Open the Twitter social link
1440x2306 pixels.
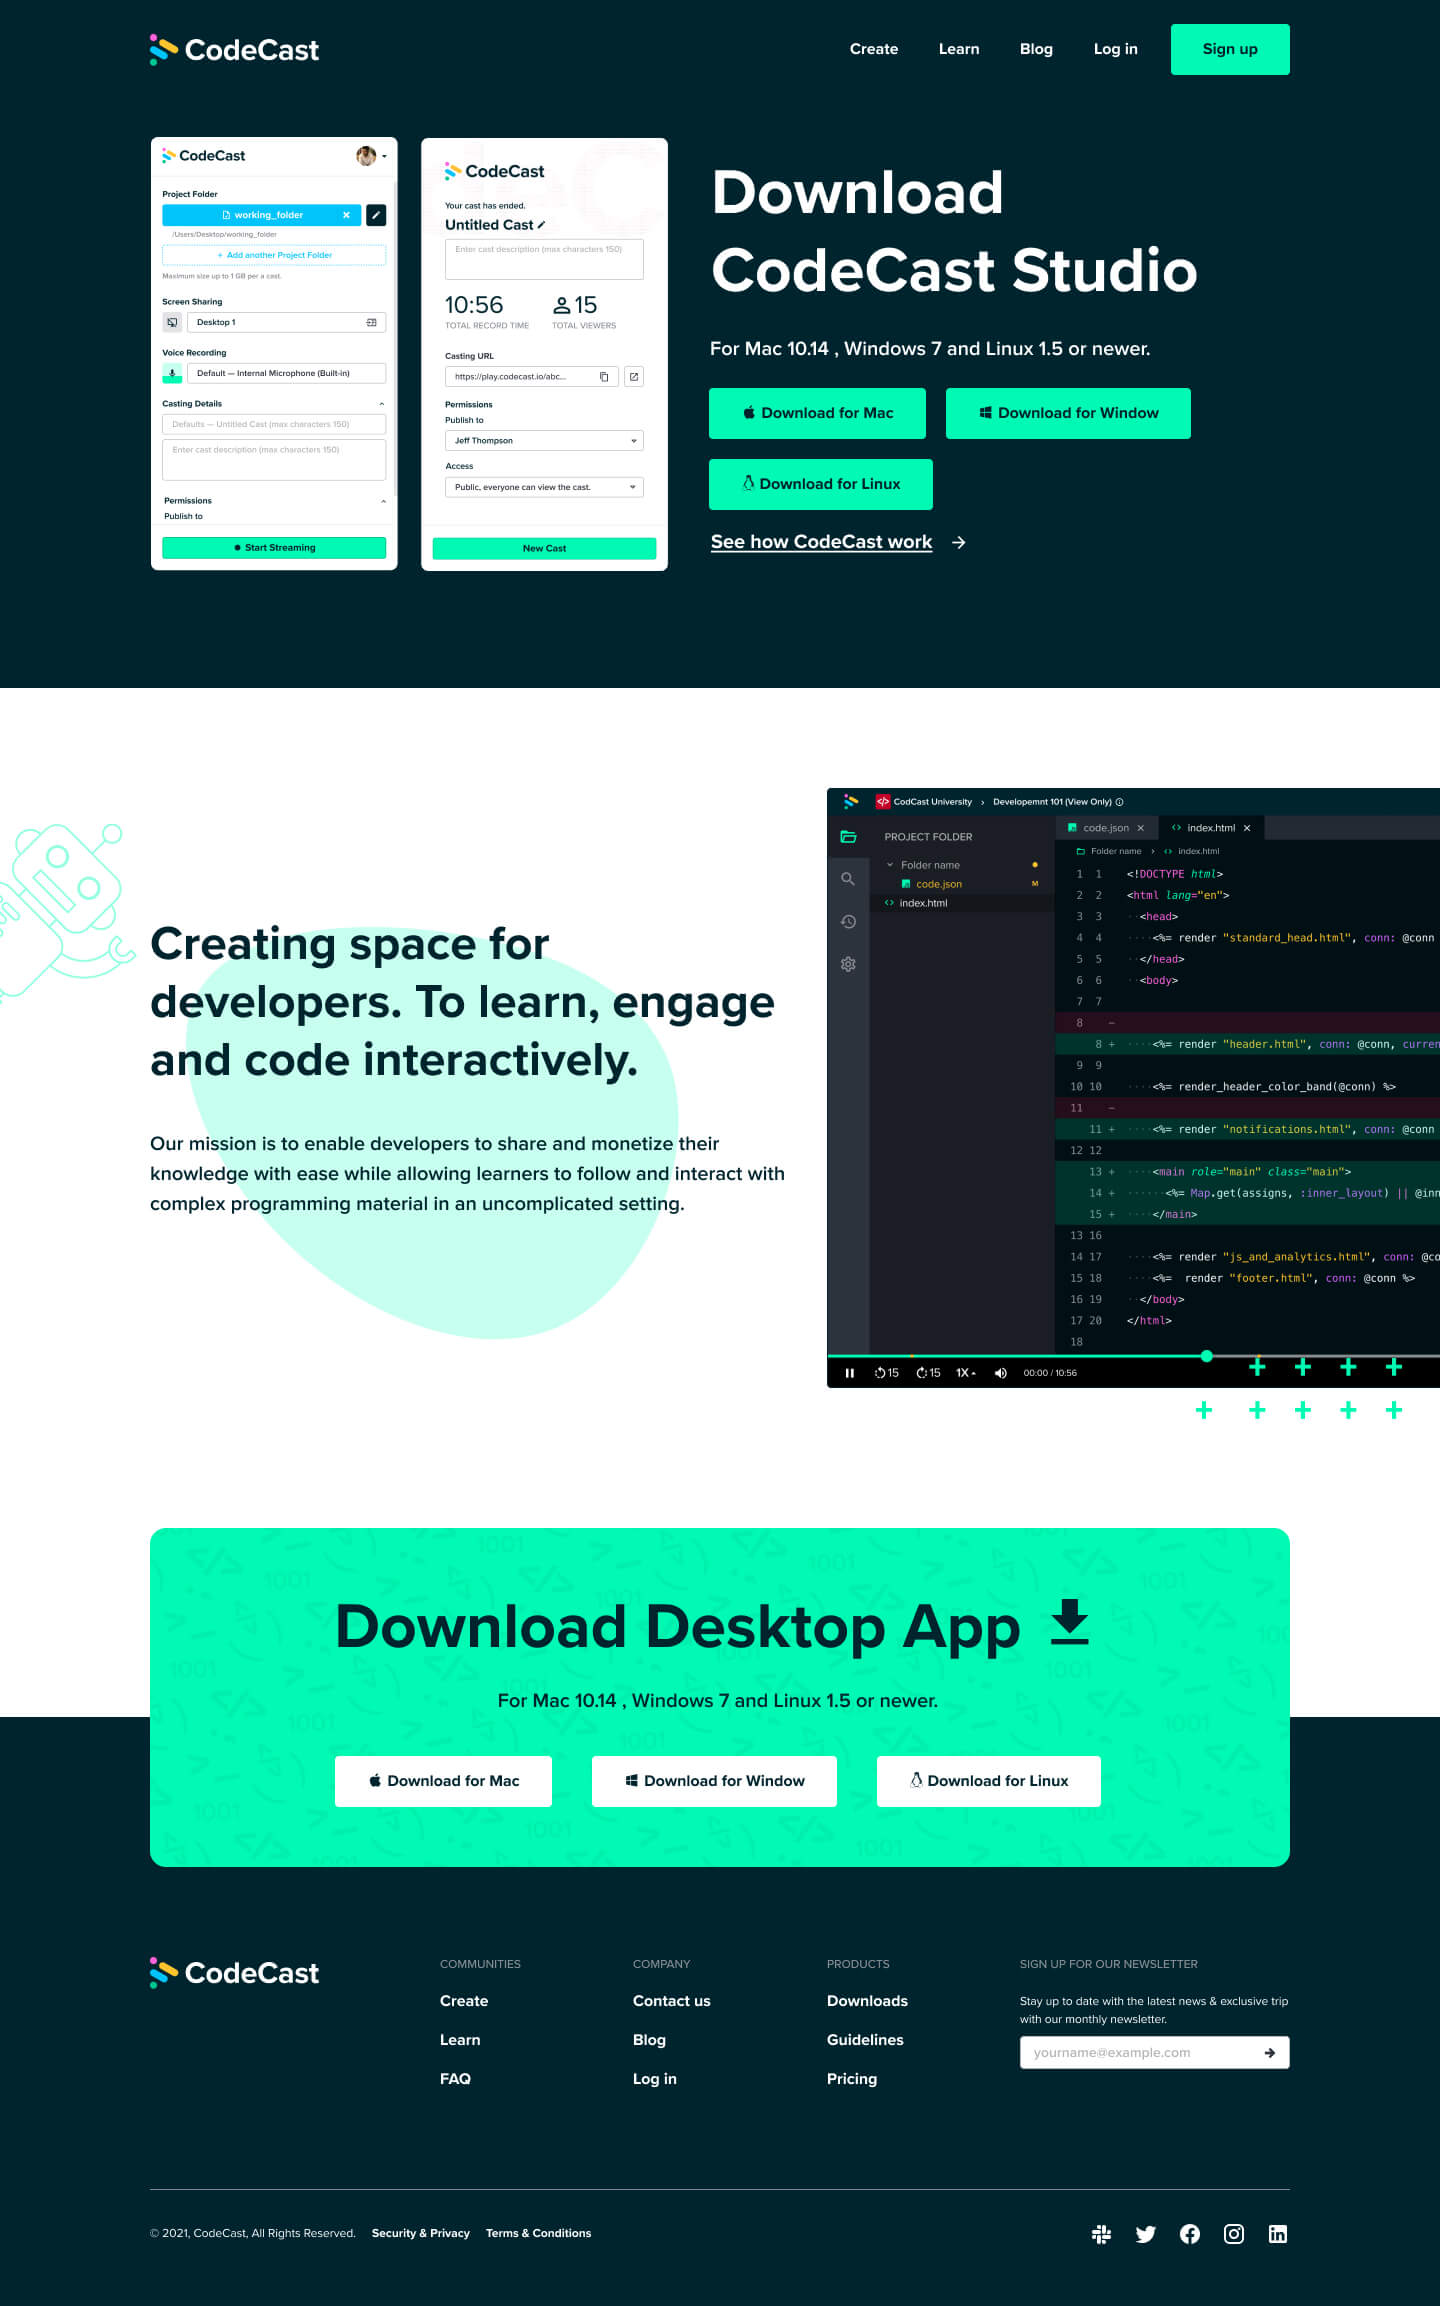(1146, 2234)
